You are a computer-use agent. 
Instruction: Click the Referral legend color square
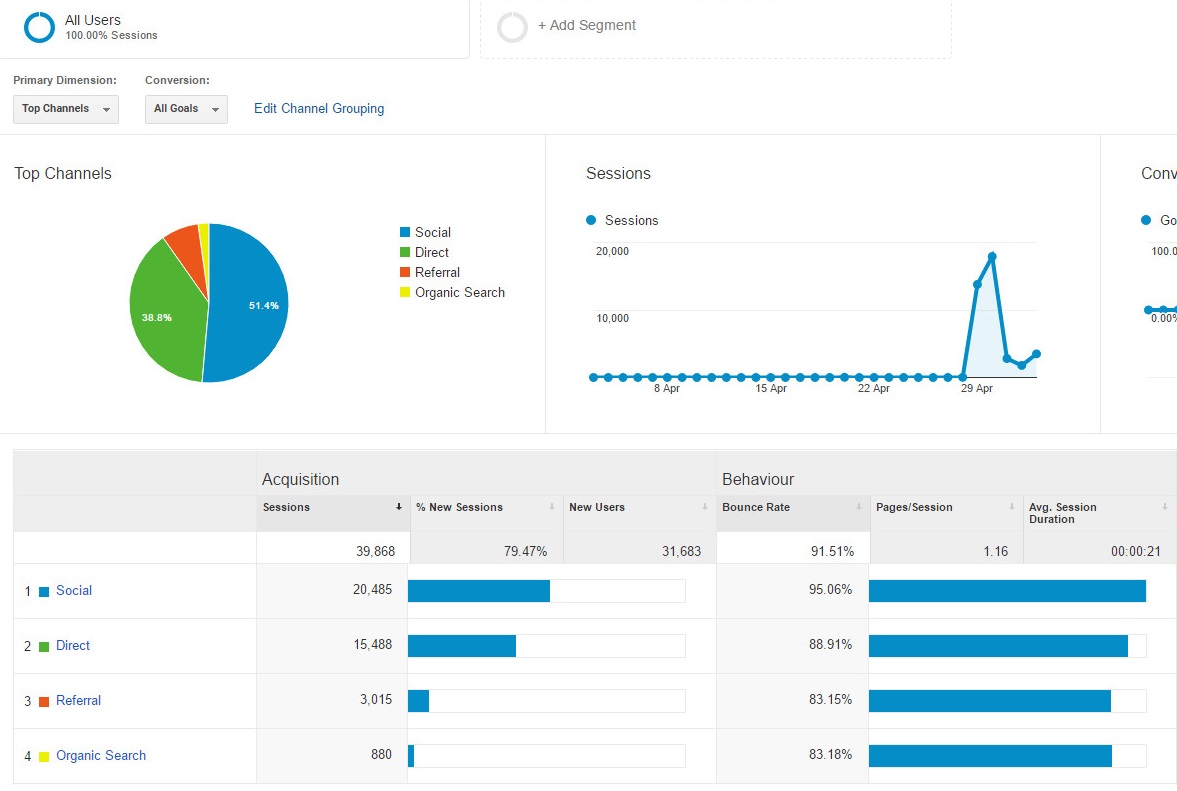click(405, 272)
